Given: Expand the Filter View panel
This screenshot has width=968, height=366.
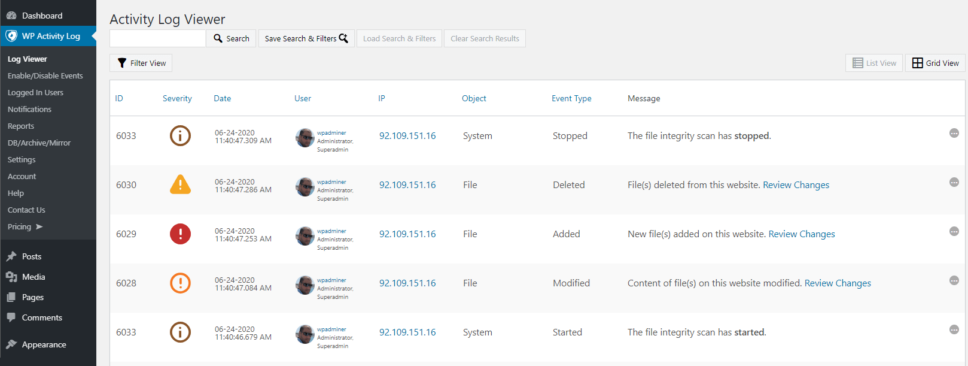Looking at the screenshot, I should 141,63.
